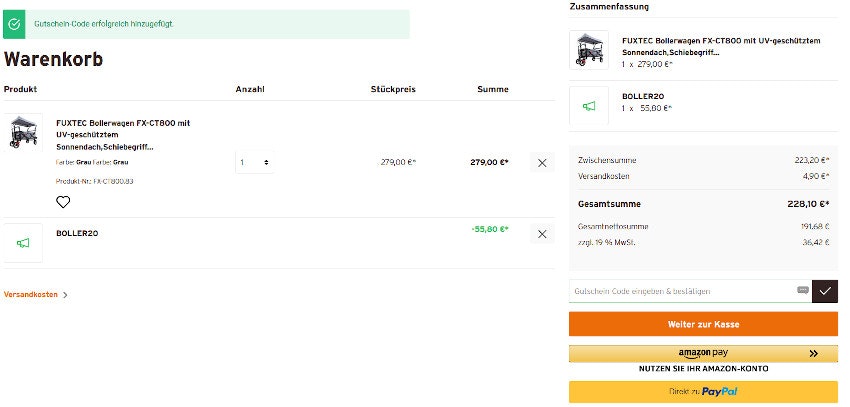Image resolution: width=850 pixels, height=407 pixels.
Task: Click the product name in Zusammenfassung
Action: [720, 46]
